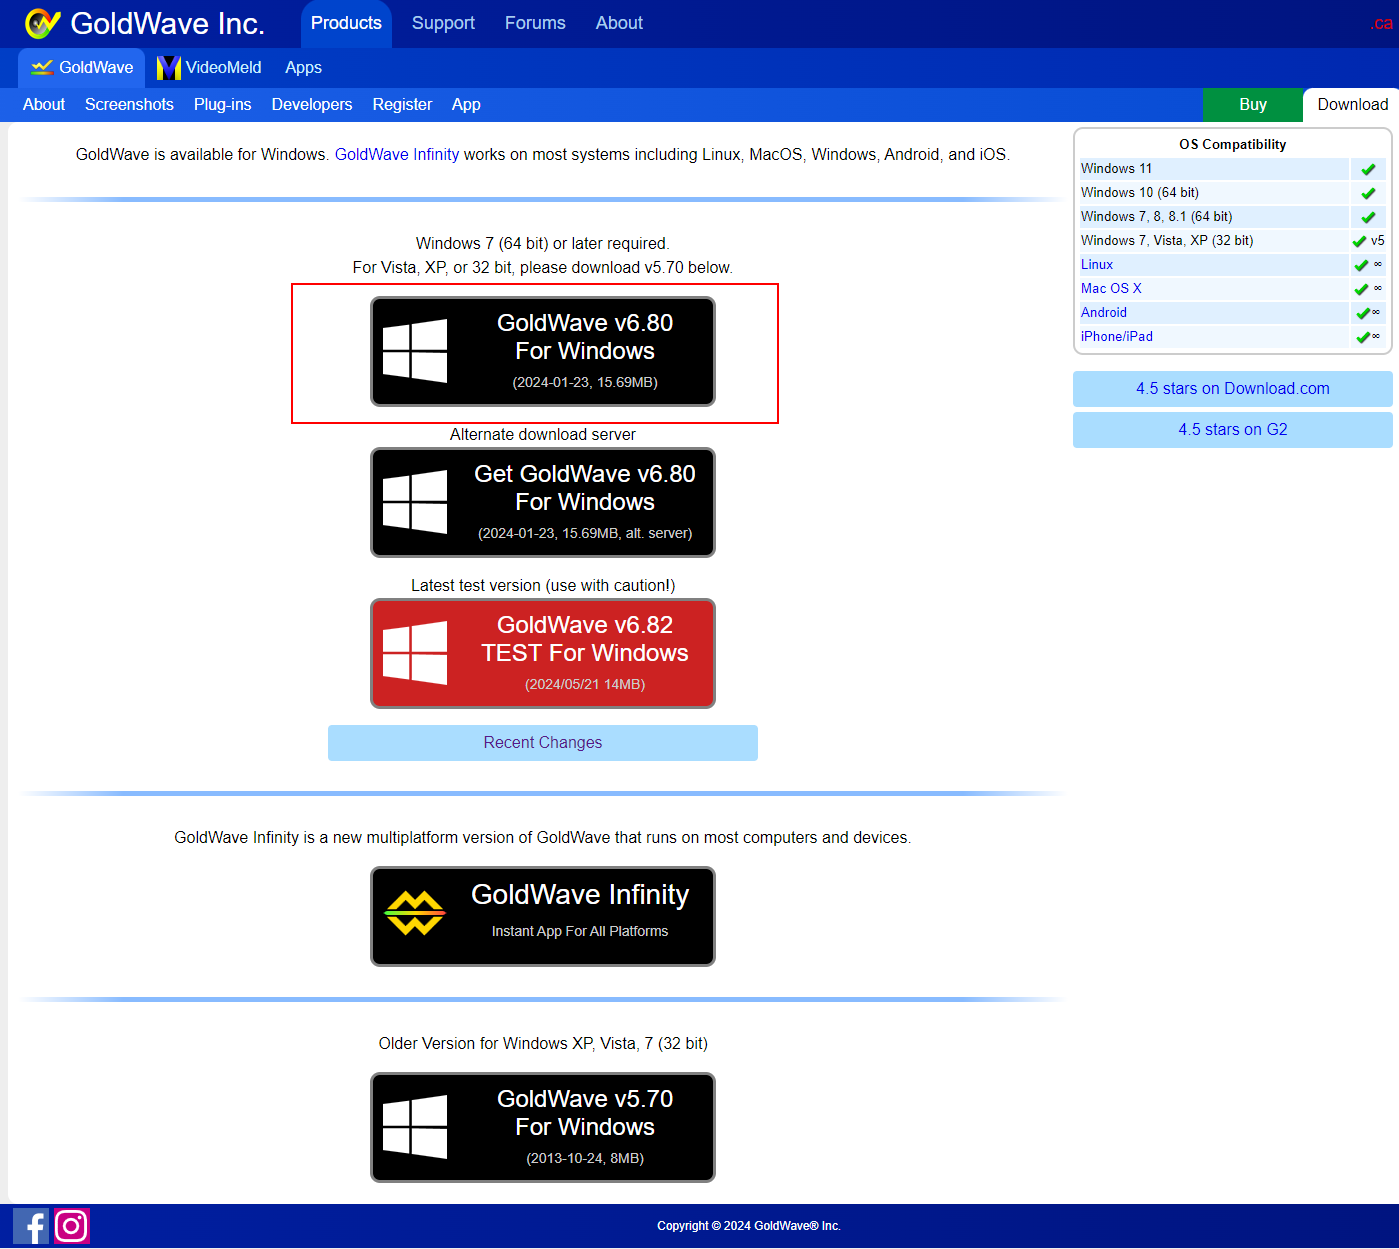Open the Support top menu

(x=443, y=23)
